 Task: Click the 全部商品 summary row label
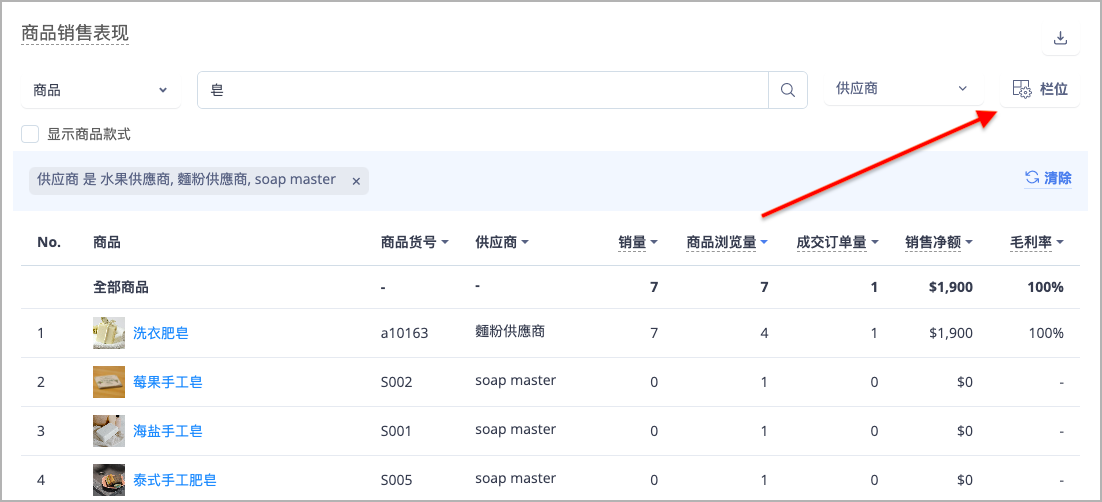(120, 287)
